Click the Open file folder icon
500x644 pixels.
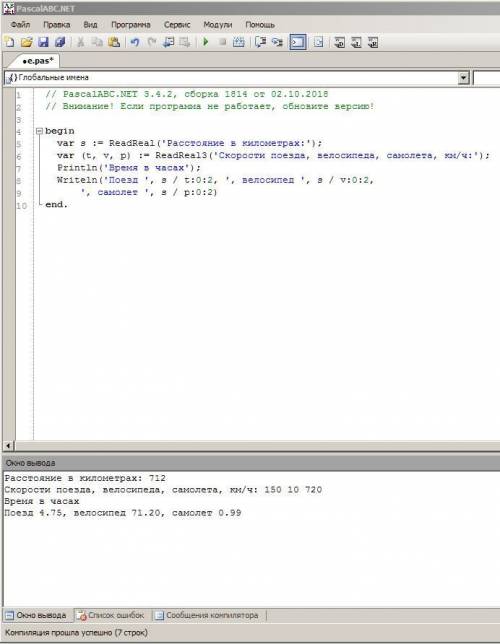coord(26,42)
